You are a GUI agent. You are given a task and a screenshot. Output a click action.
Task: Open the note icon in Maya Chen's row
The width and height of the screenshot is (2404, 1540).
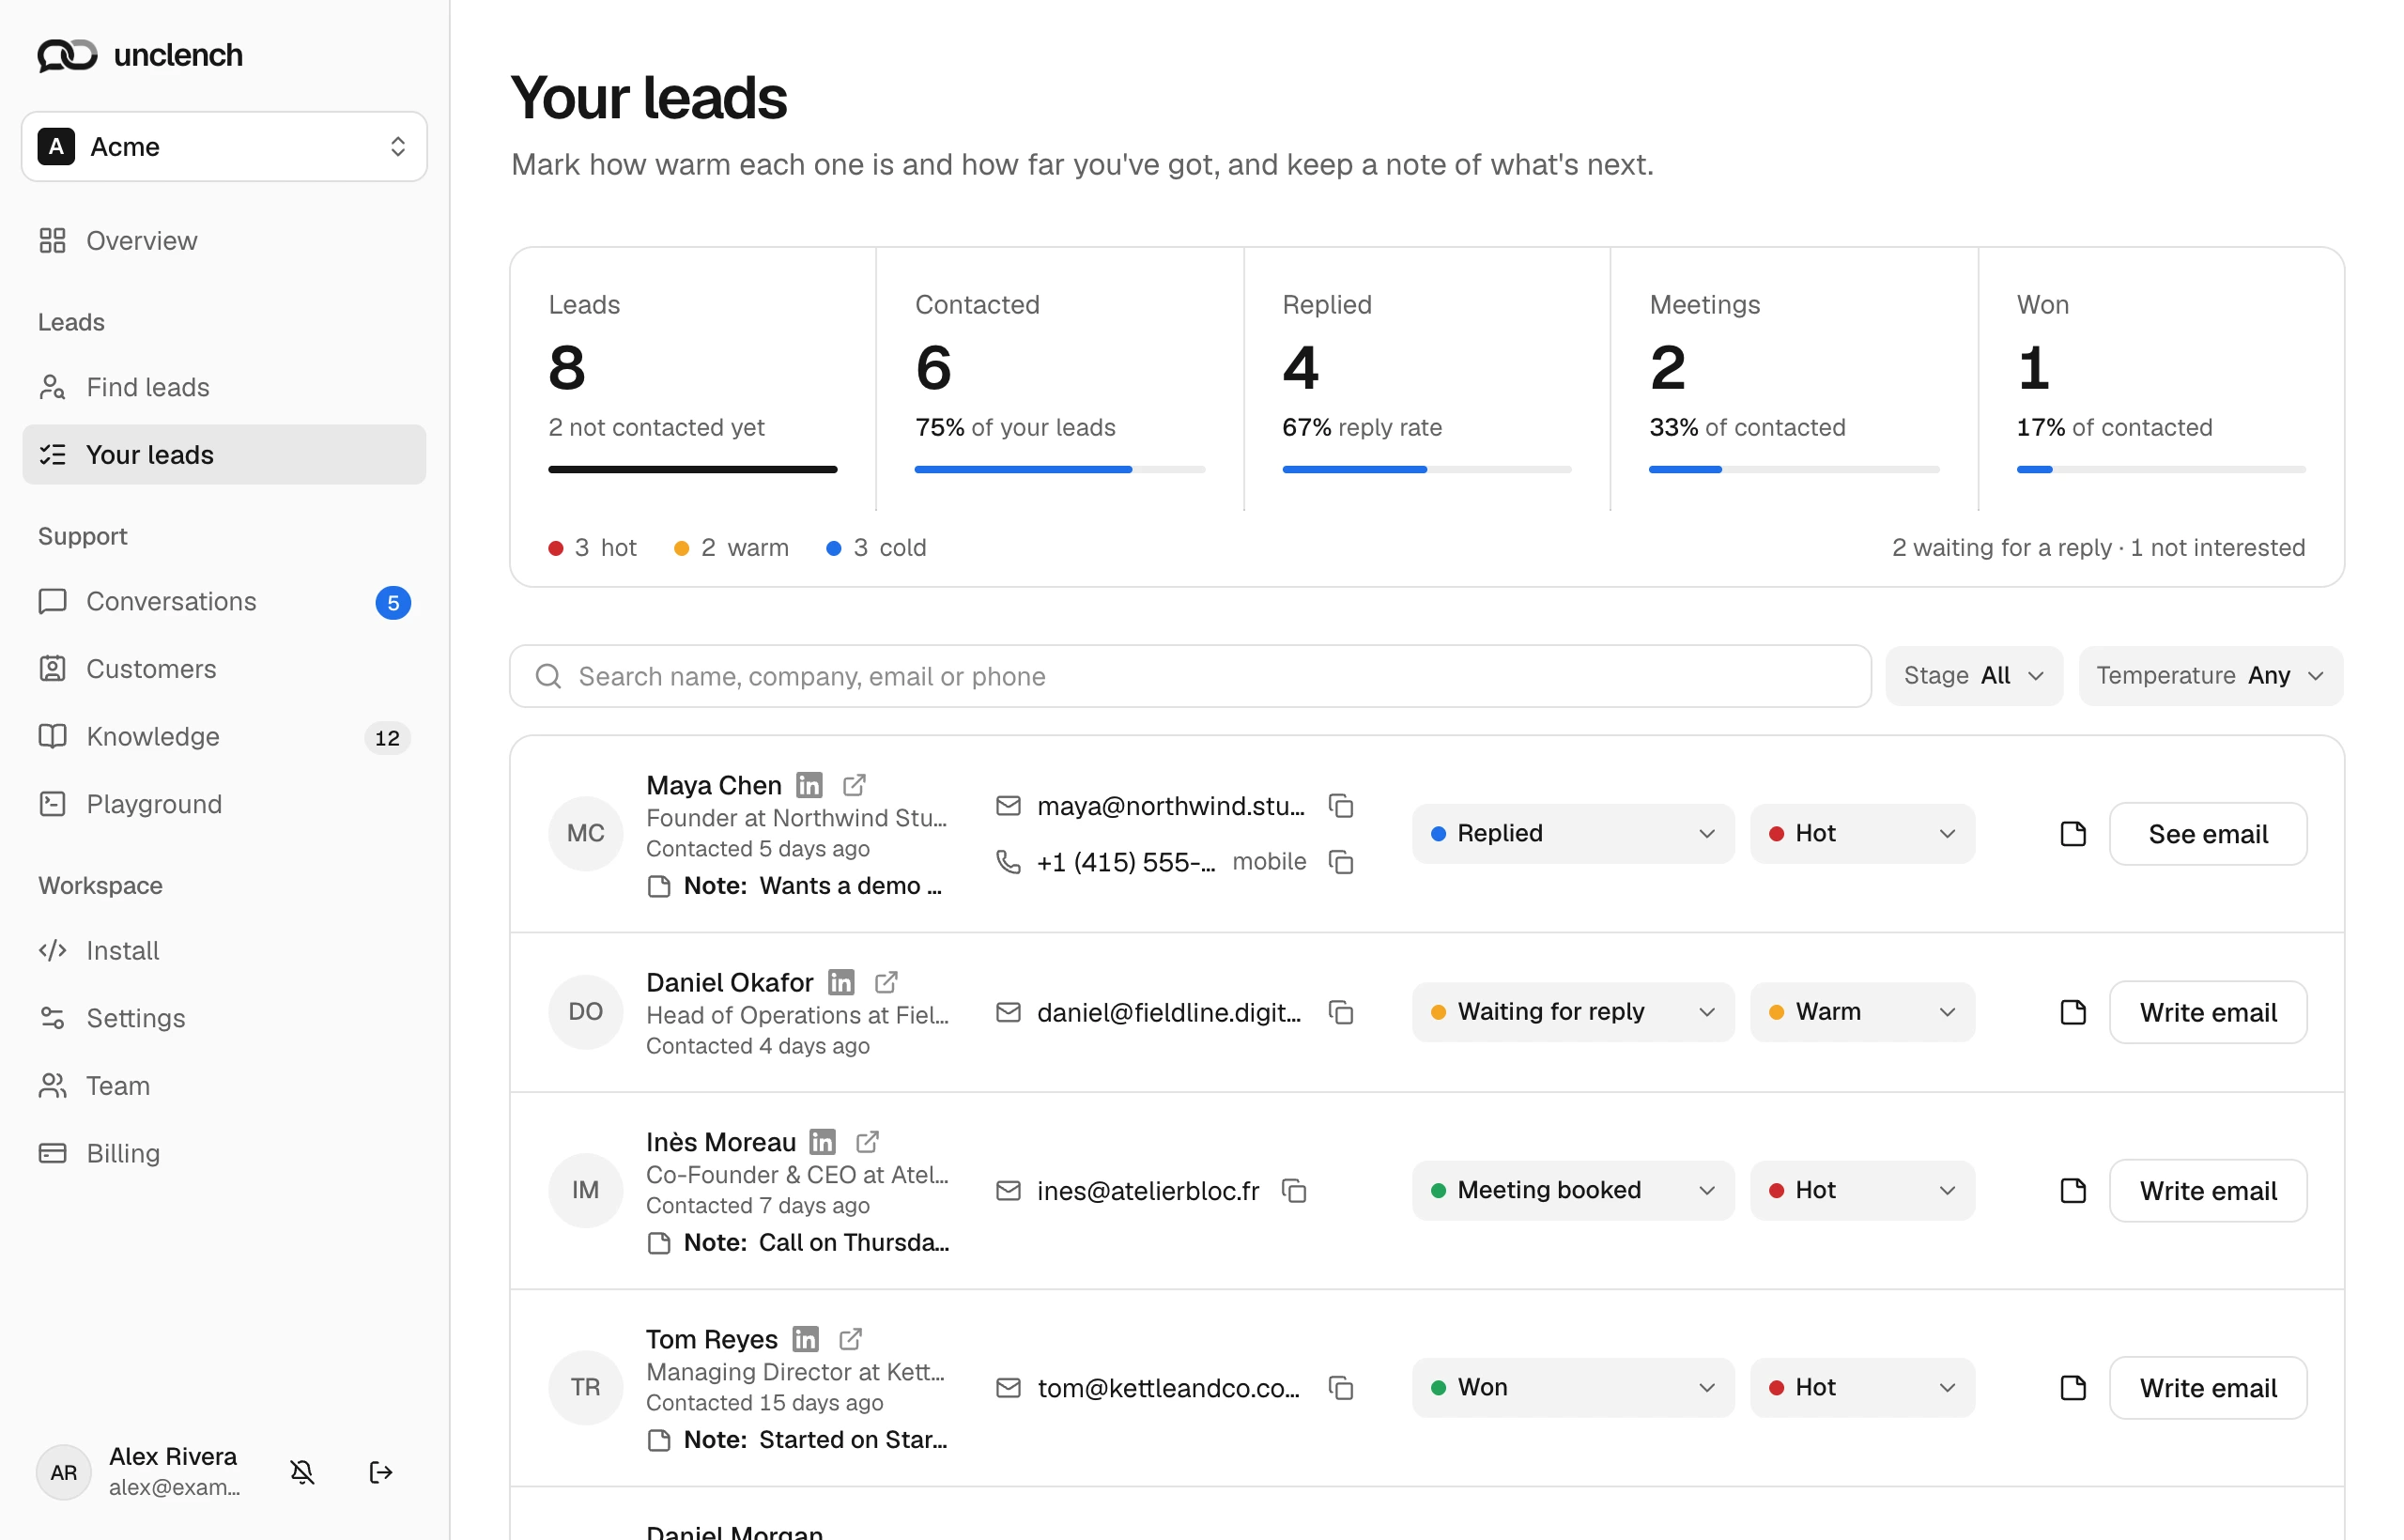2073,834
